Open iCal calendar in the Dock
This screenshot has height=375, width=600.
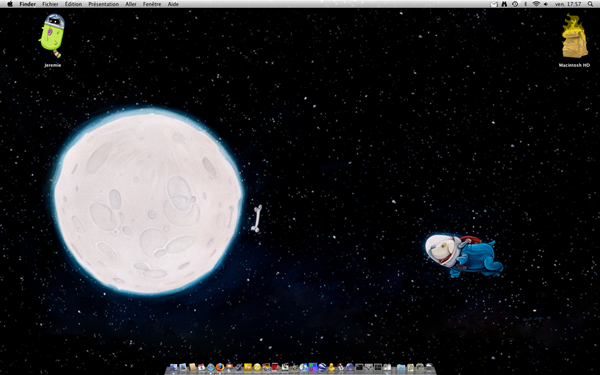(201, 367)
